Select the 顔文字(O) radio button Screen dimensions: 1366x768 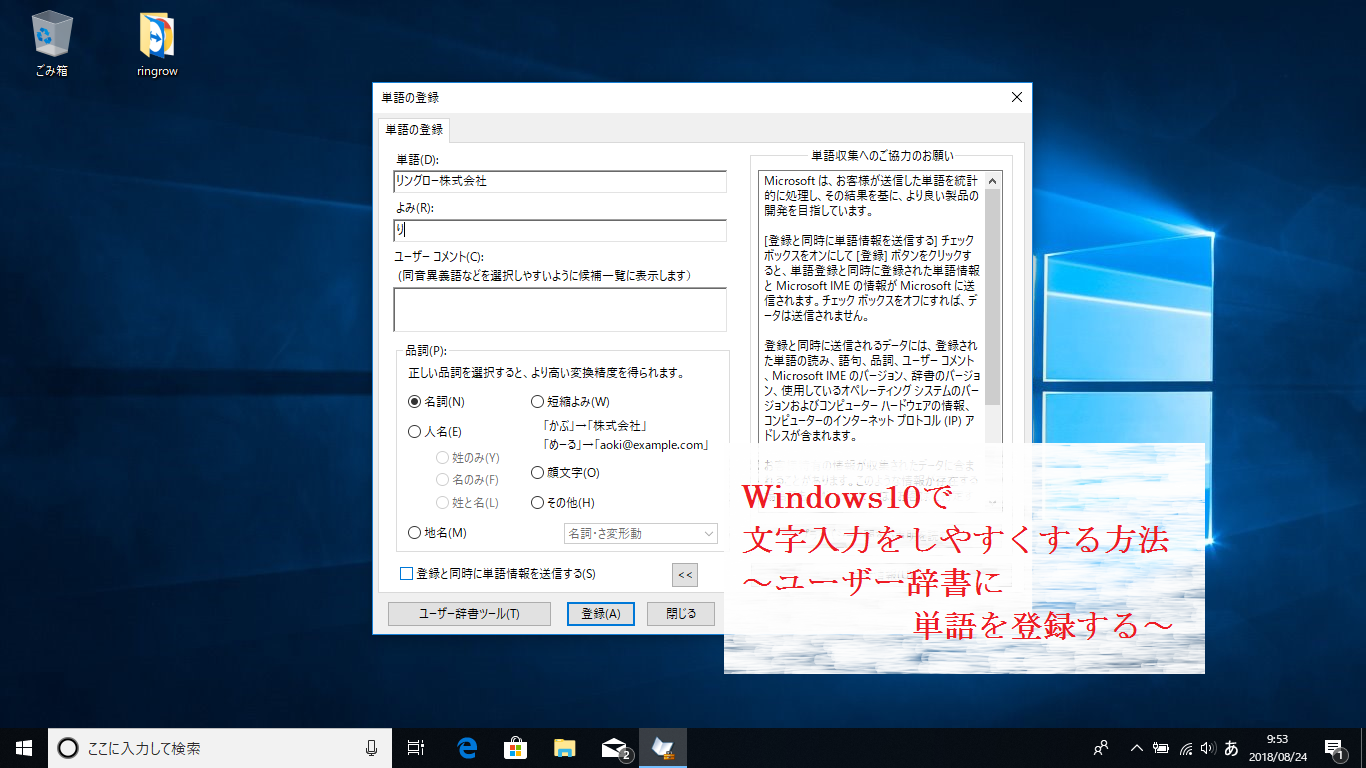(x=565, y=472)
